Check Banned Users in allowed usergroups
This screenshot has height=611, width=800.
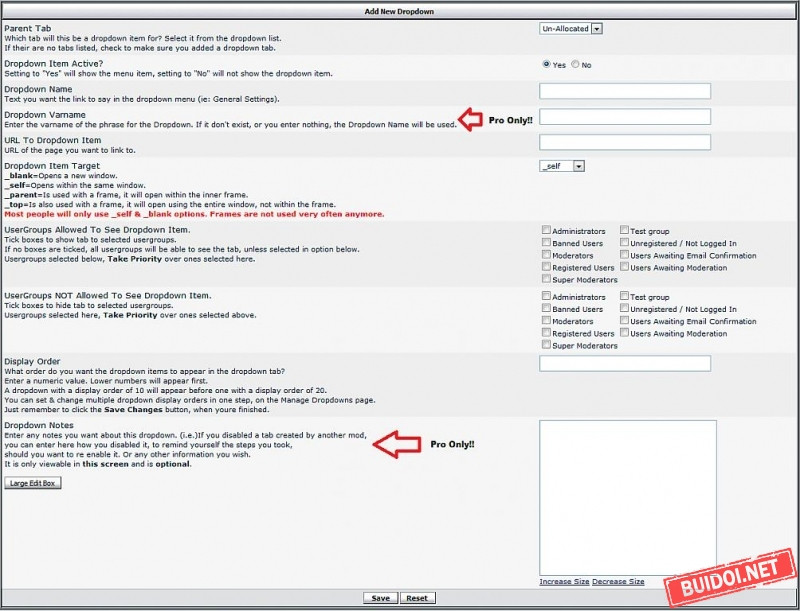[546, 243]
